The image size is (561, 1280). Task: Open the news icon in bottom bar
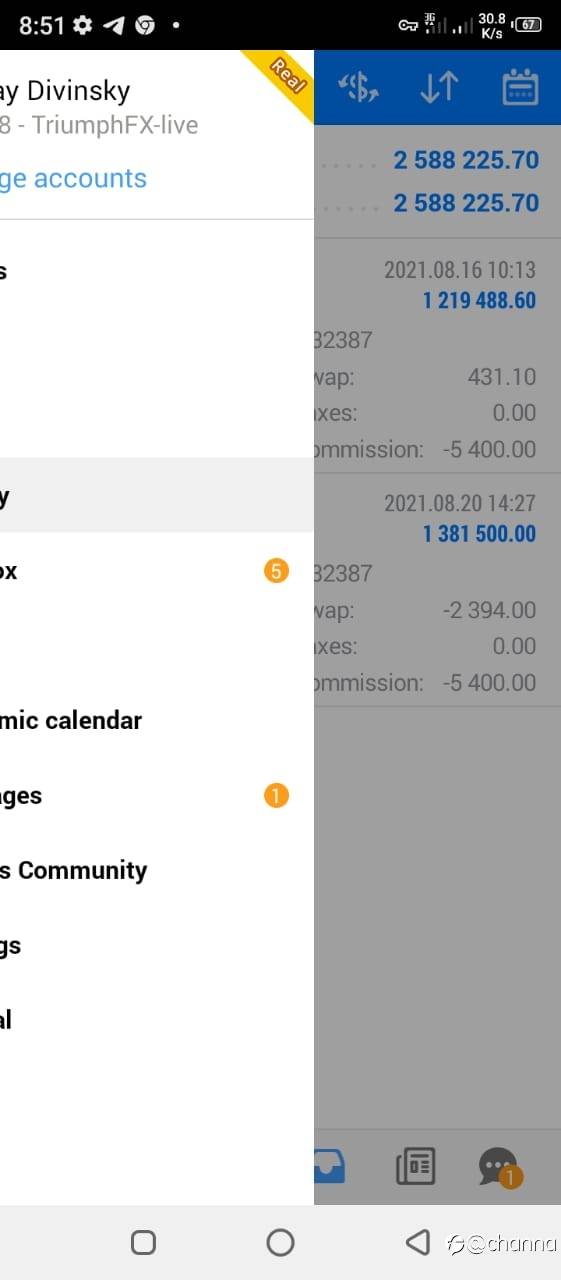coord(415,1167)
